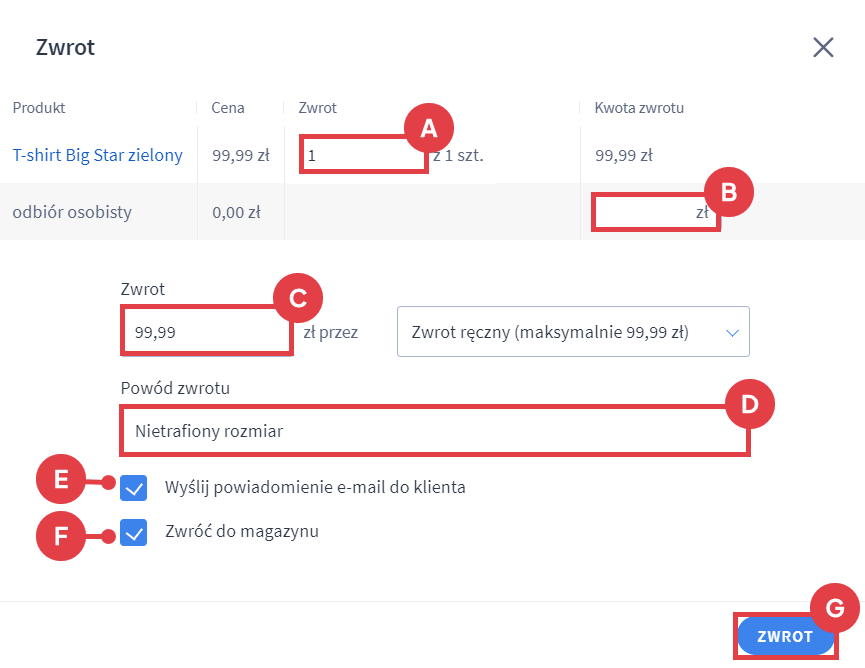This screenshot has width=865, height=668.
Task: Select the odbiór osobisty row label
Action: [72, 212]
